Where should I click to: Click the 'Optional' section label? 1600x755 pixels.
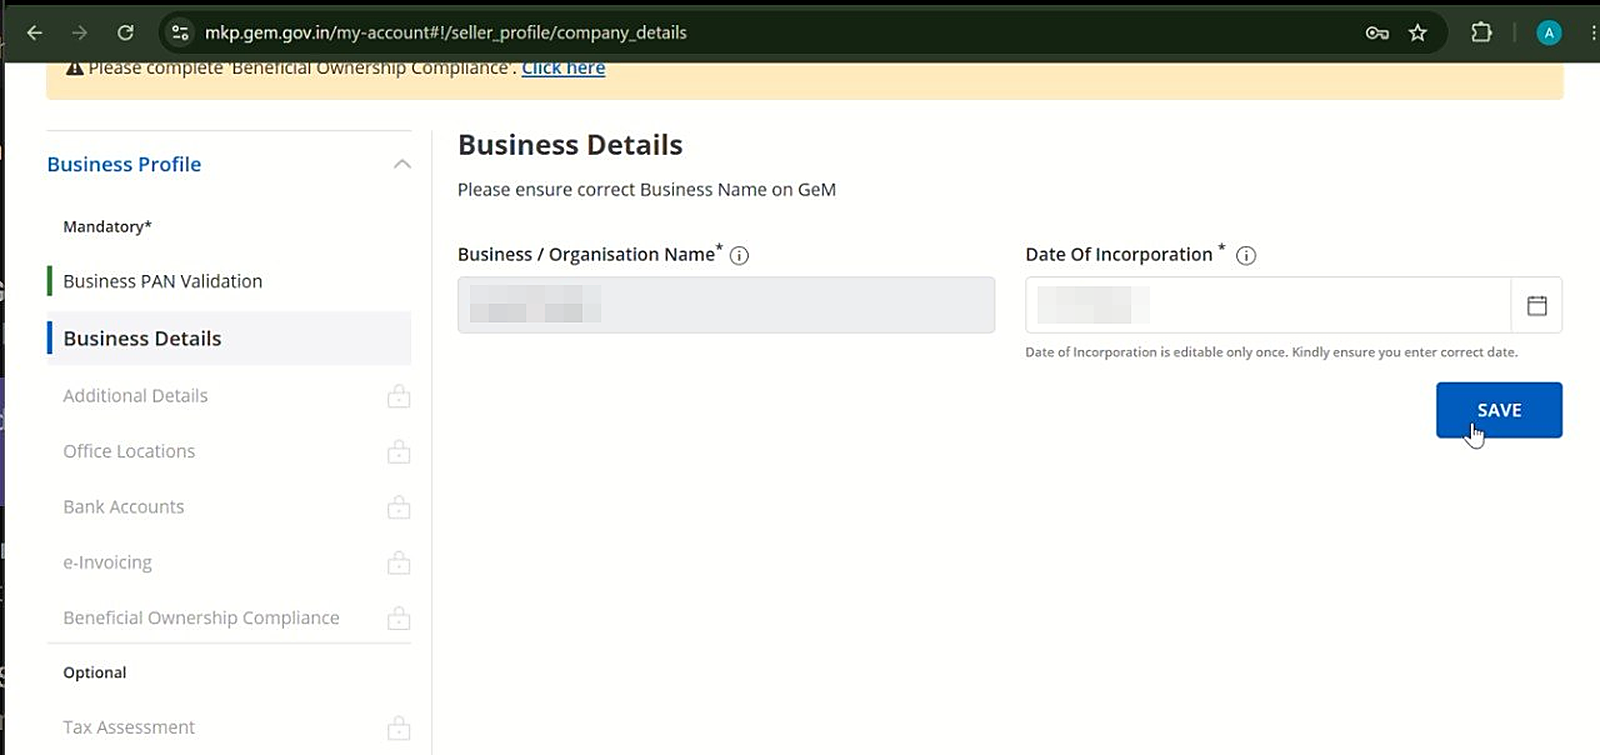pyautogui.click(x=95, y=672)
